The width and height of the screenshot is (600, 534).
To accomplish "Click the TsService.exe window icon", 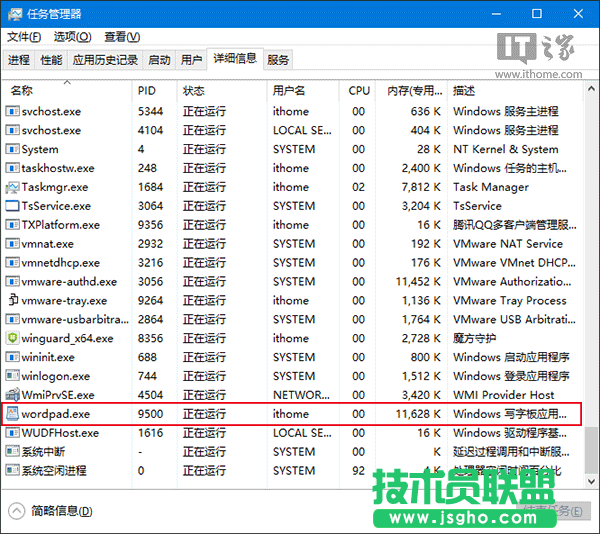I will click(12, 206).
